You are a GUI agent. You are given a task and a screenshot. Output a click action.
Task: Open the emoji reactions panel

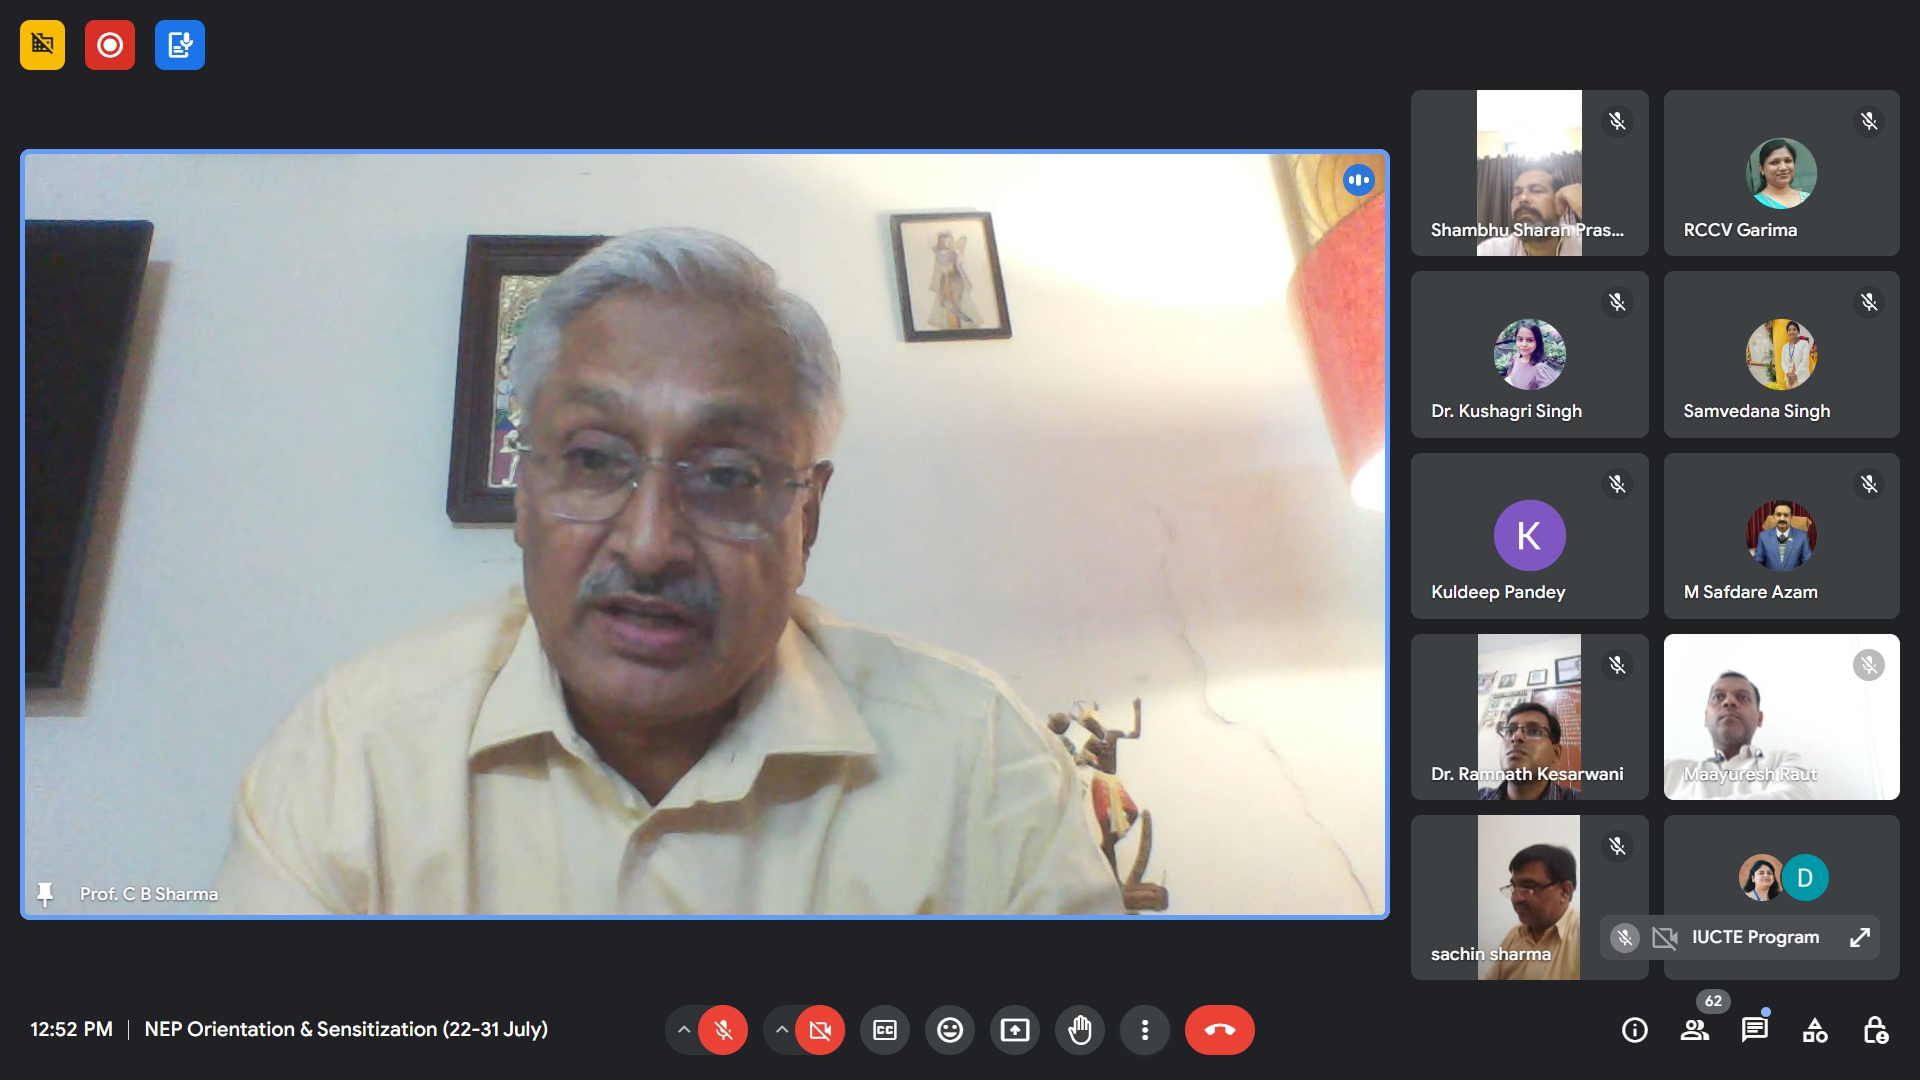coord(949,1030)
